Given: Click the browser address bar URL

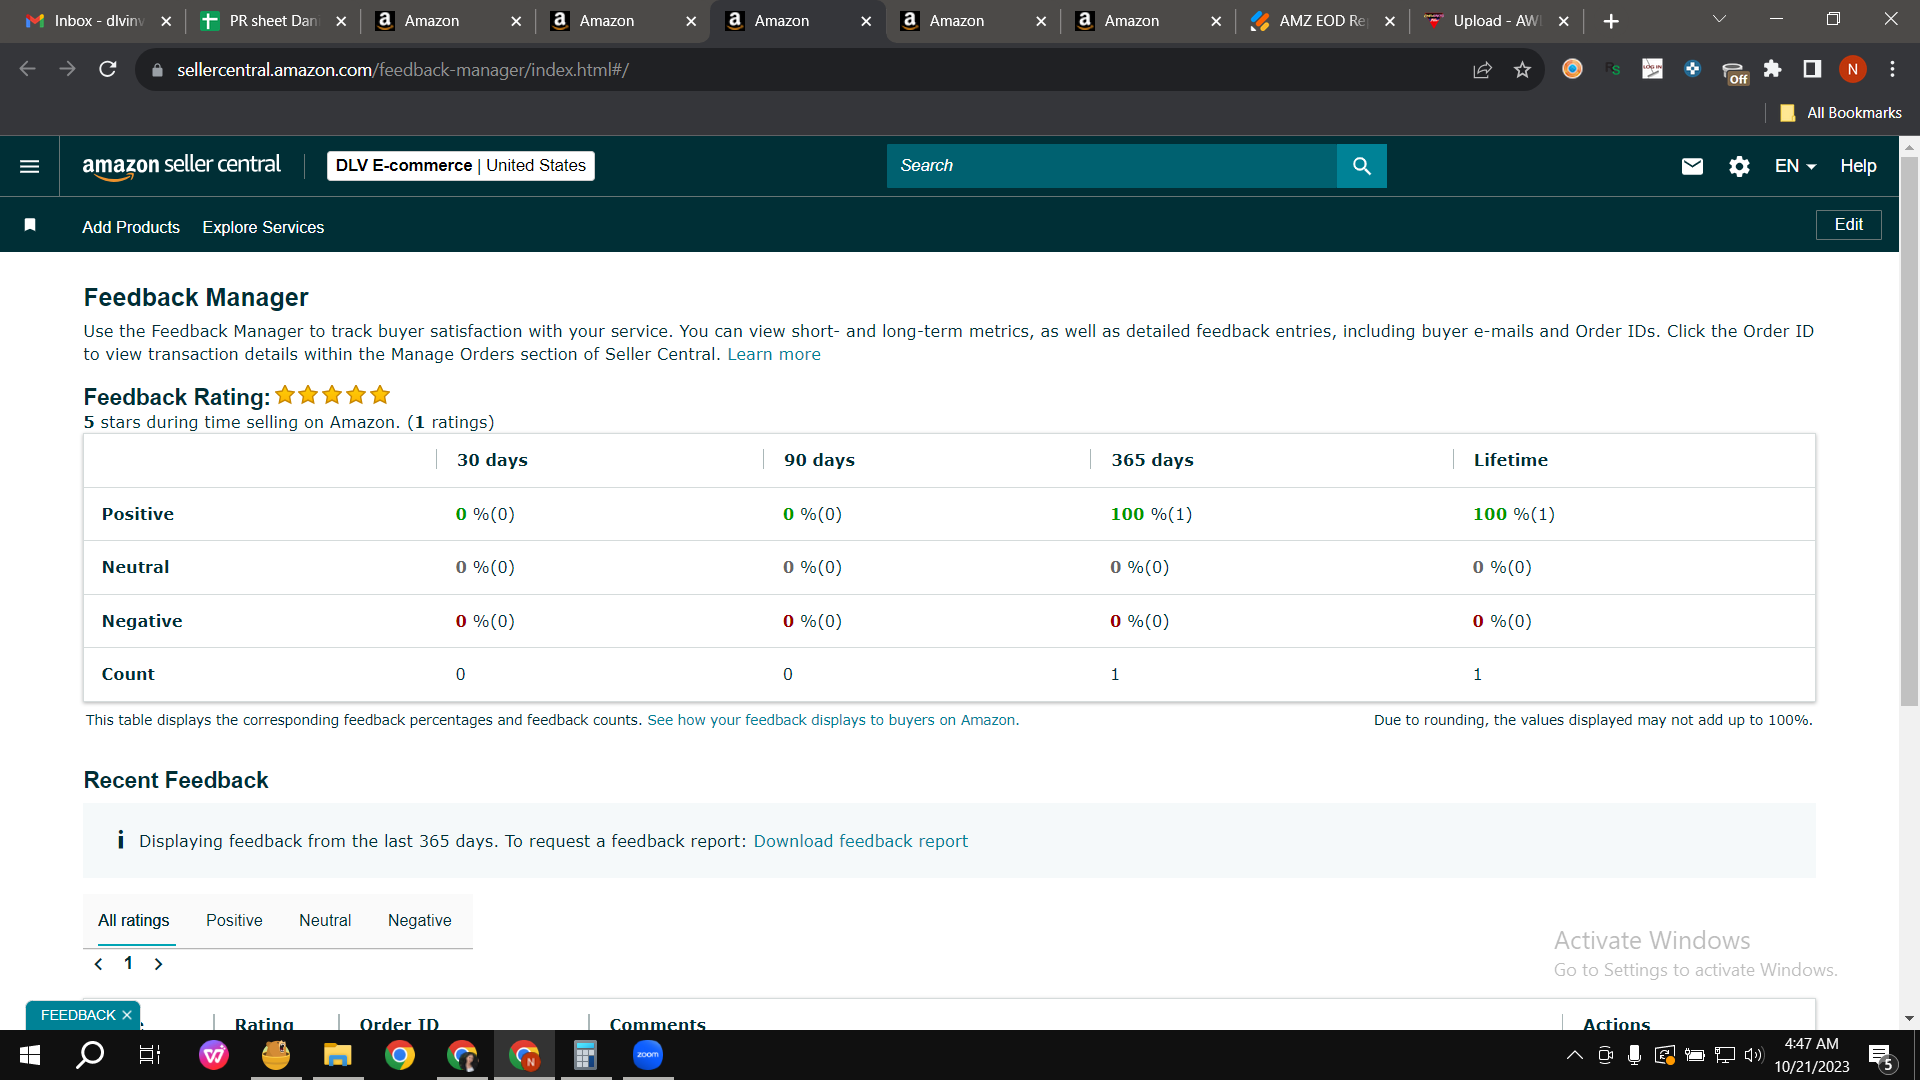Looking at the screenshot, I should click(403, 70).
